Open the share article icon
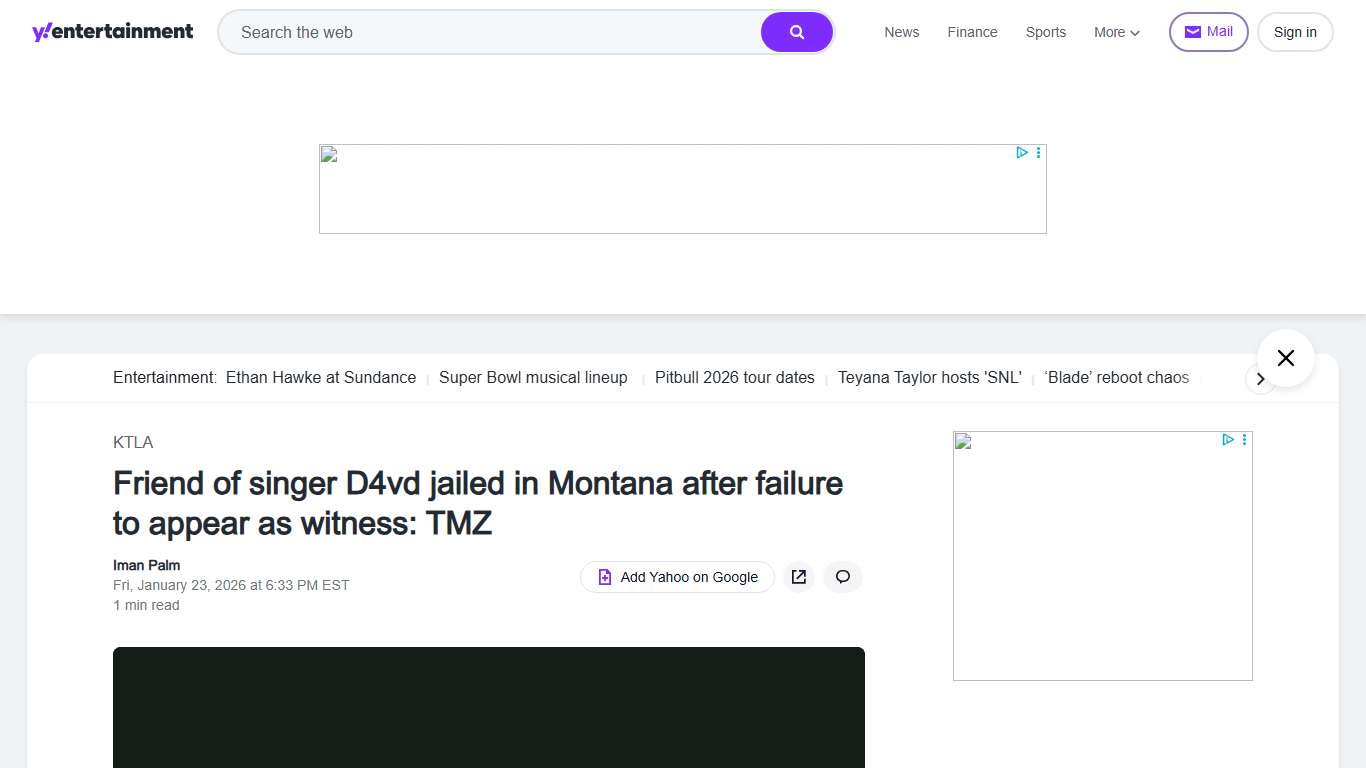The image size is (1366, 768). coord(798,577)
